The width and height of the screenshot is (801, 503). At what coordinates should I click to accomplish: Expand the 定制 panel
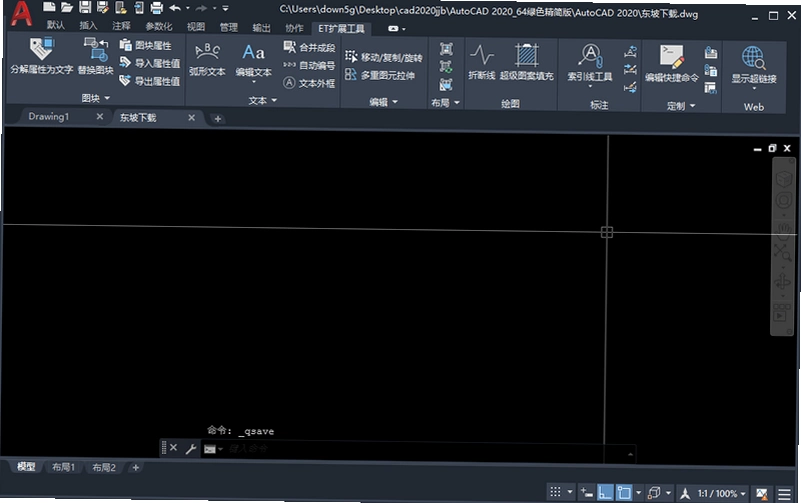681,106
